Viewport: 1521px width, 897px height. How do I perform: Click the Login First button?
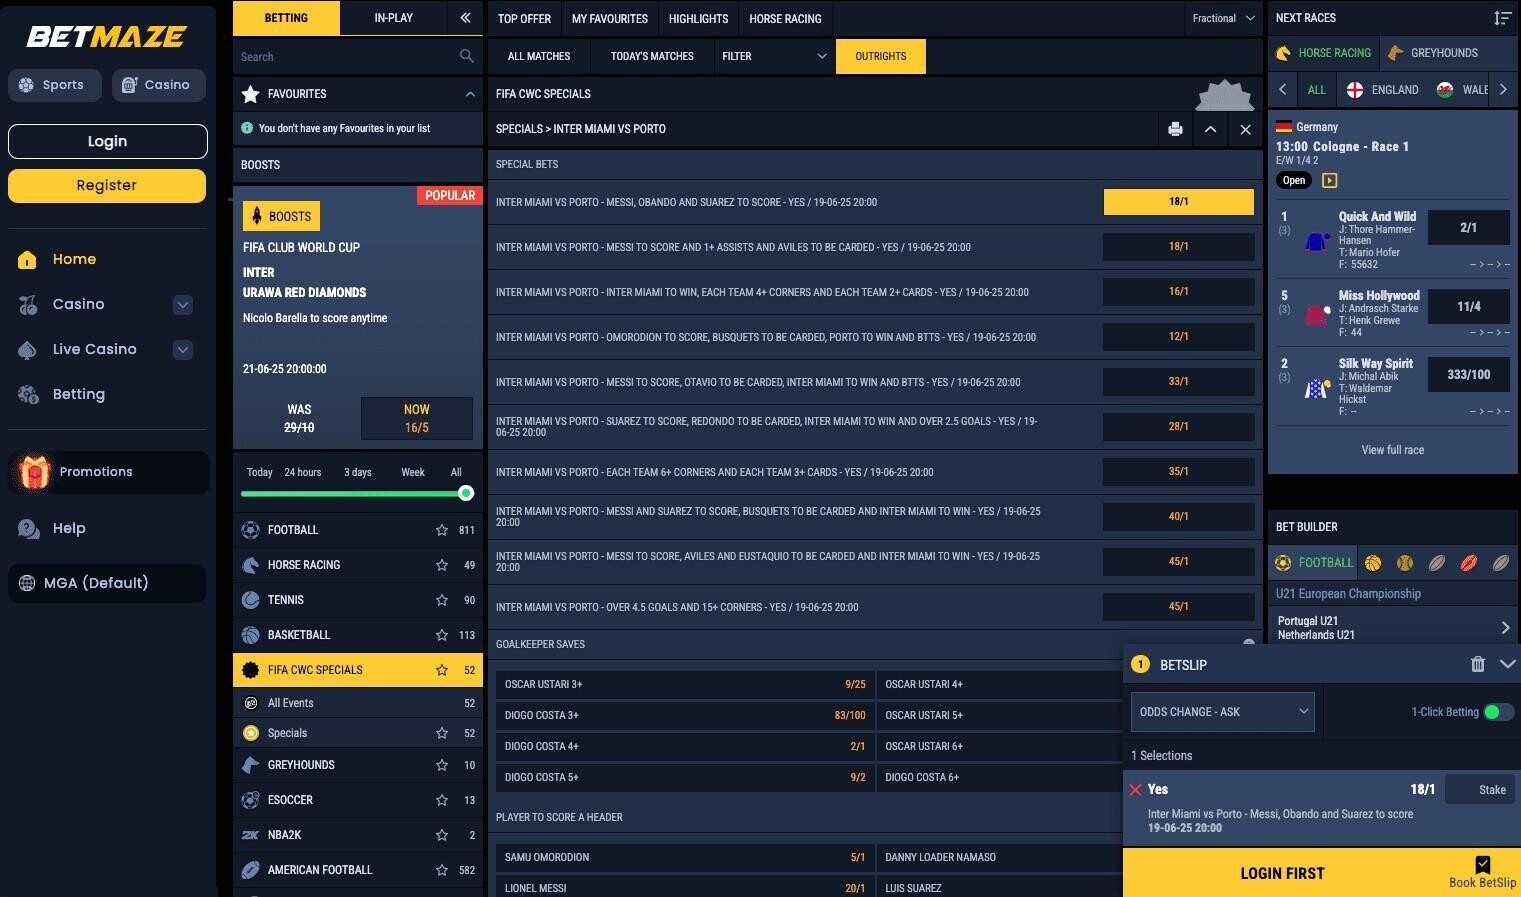tap(1282, 873)
